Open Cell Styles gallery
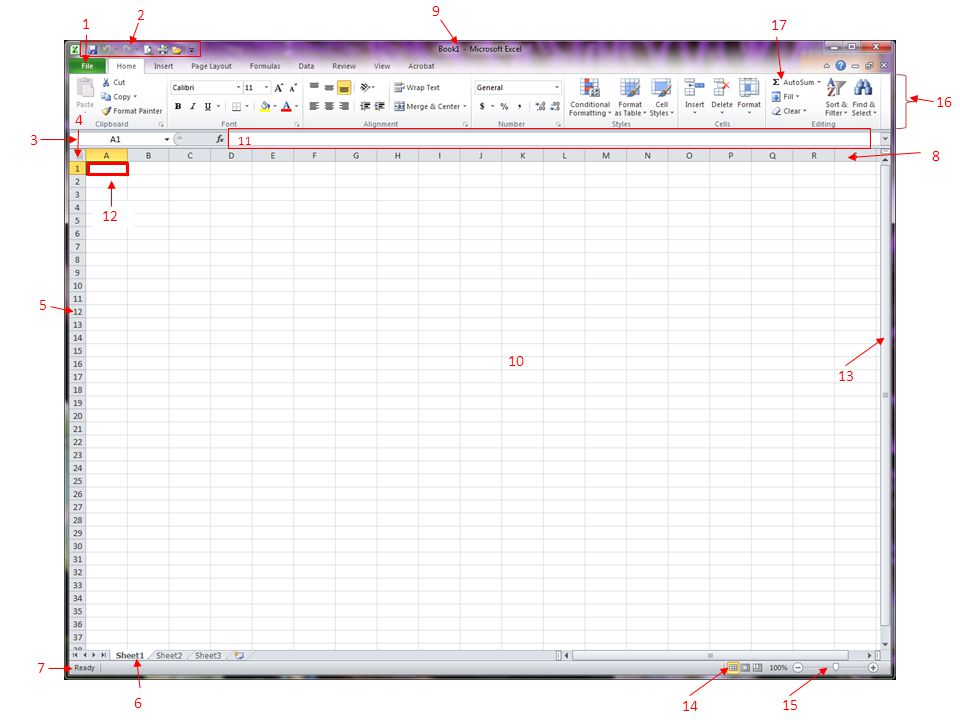 tap(661, 97)
